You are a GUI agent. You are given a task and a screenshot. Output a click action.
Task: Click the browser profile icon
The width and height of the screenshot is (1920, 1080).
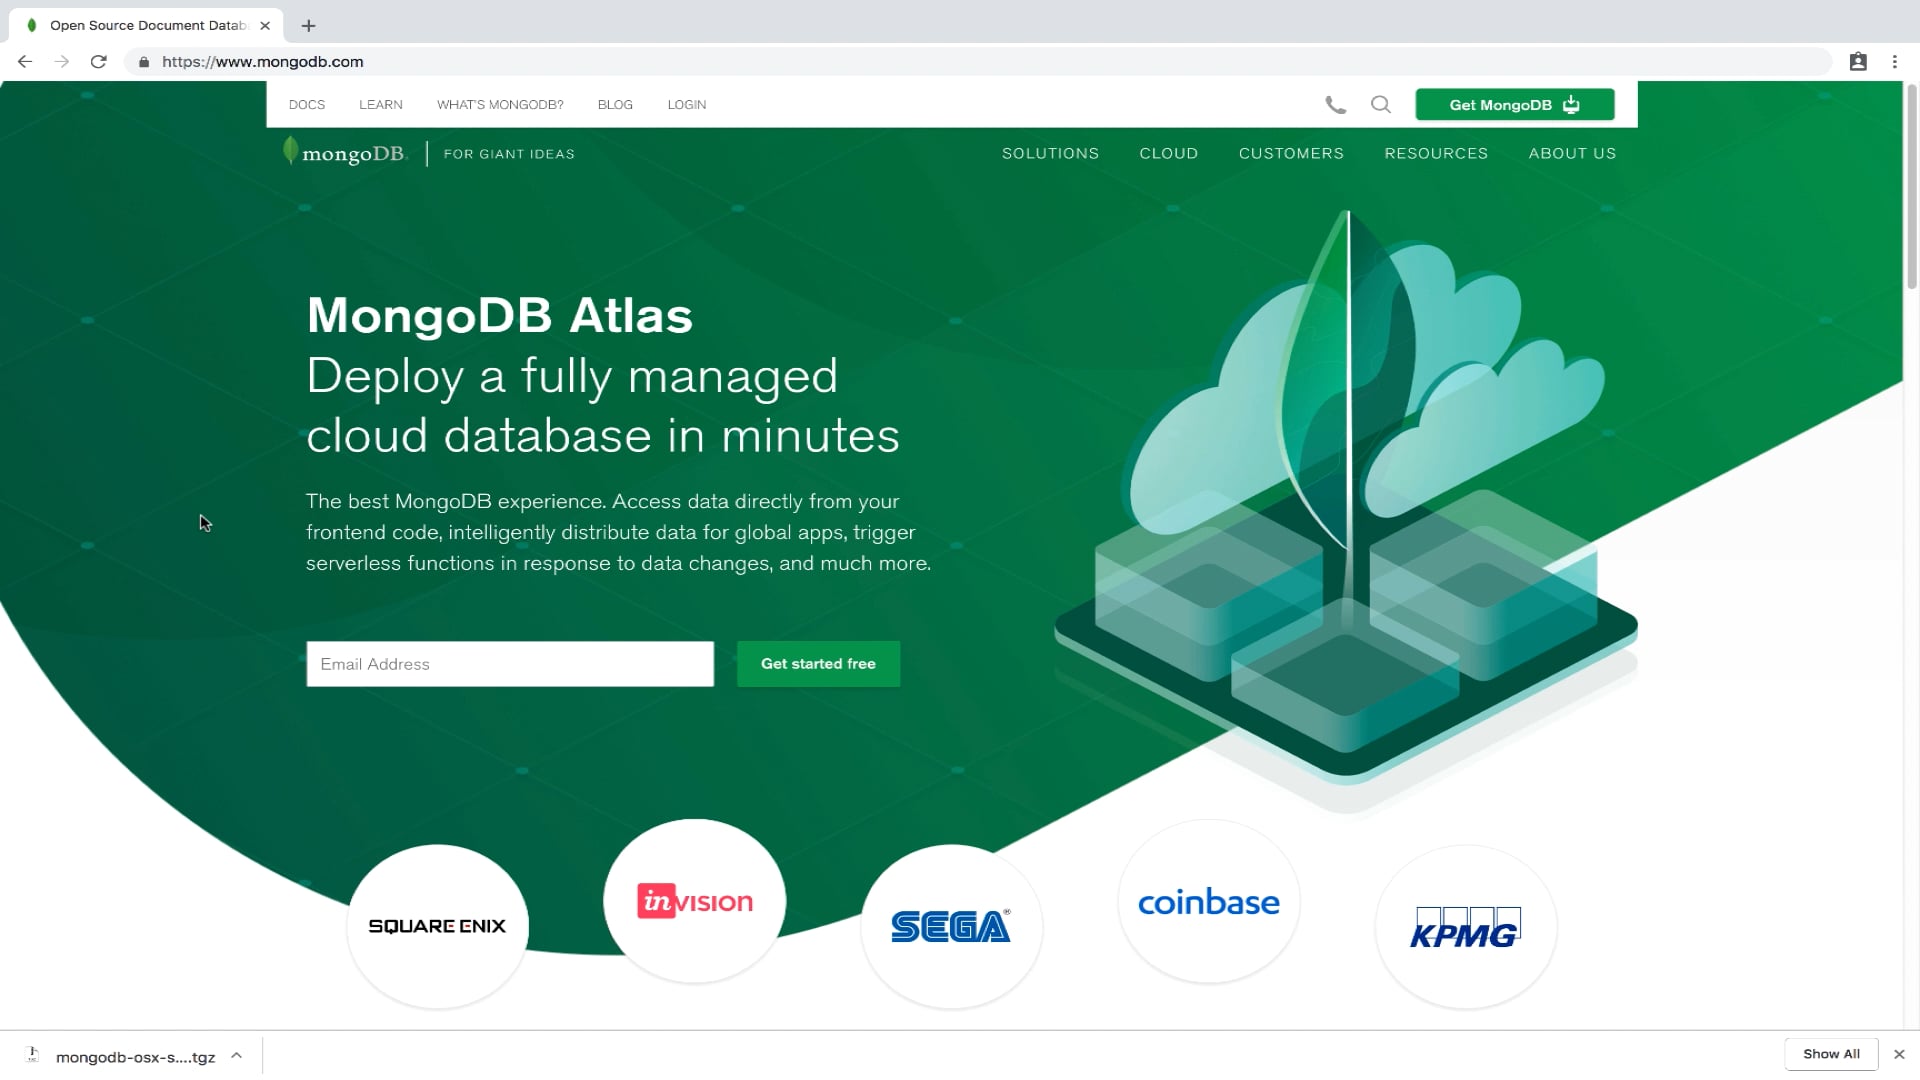1857,62
